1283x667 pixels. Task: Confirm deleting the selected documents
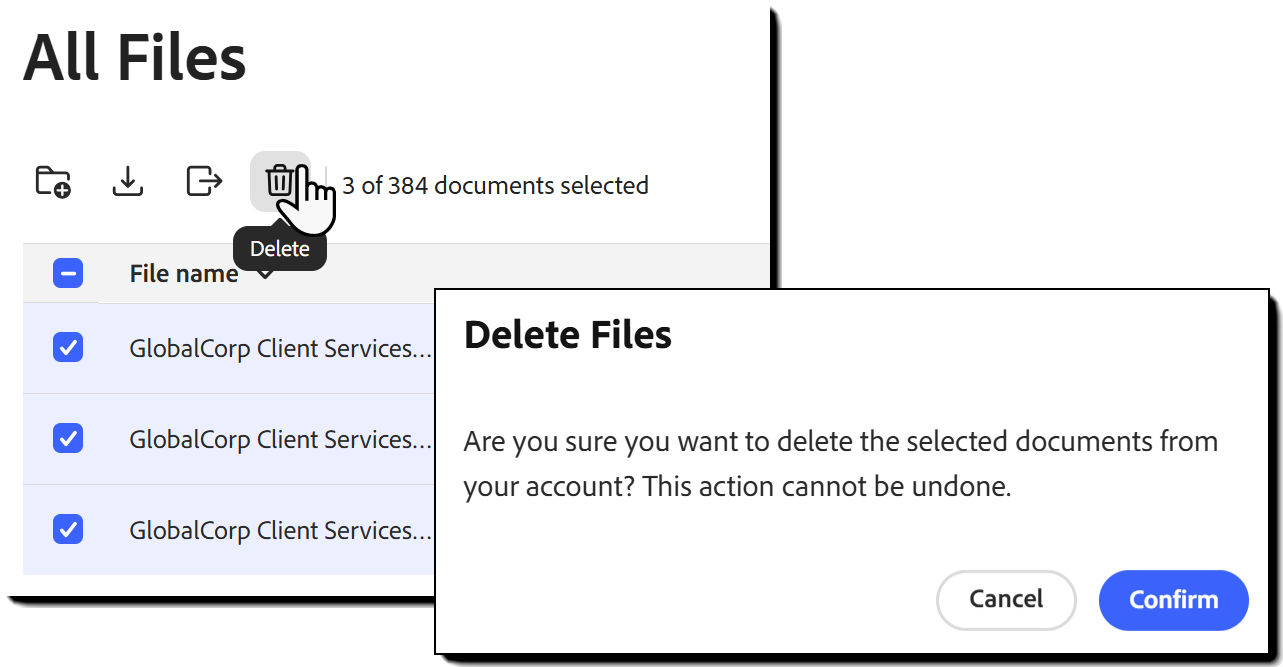(x=1173, y=599)
